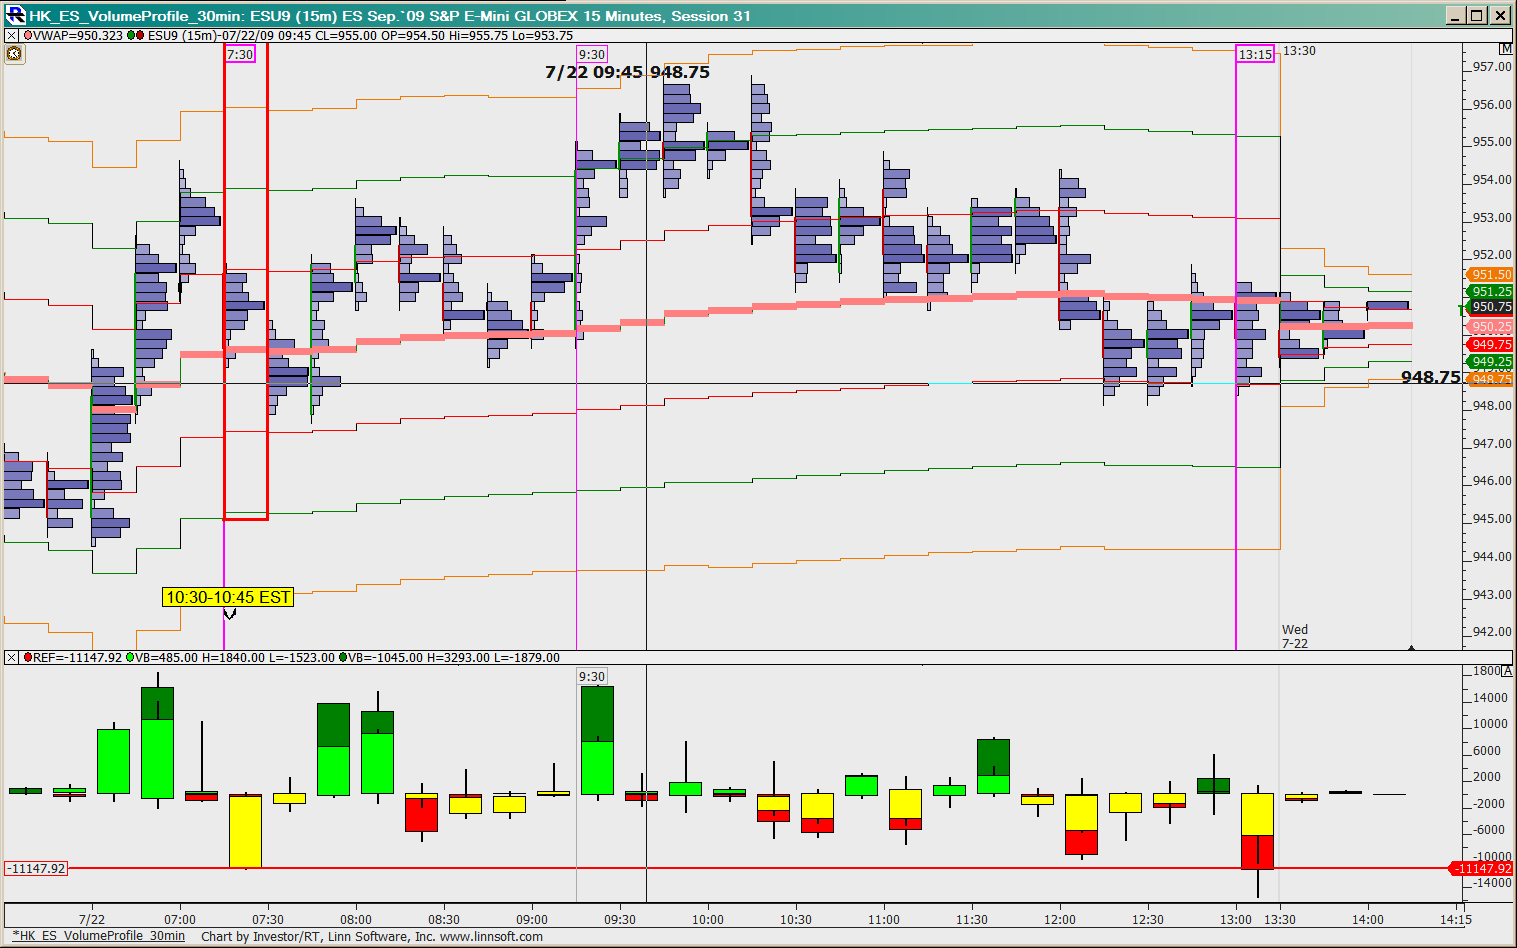This screenshot has height=948, width=1517.
Task: Click the 13:15 magenta time marker label
Action: pyautogui.click(x=1255, y=55)
